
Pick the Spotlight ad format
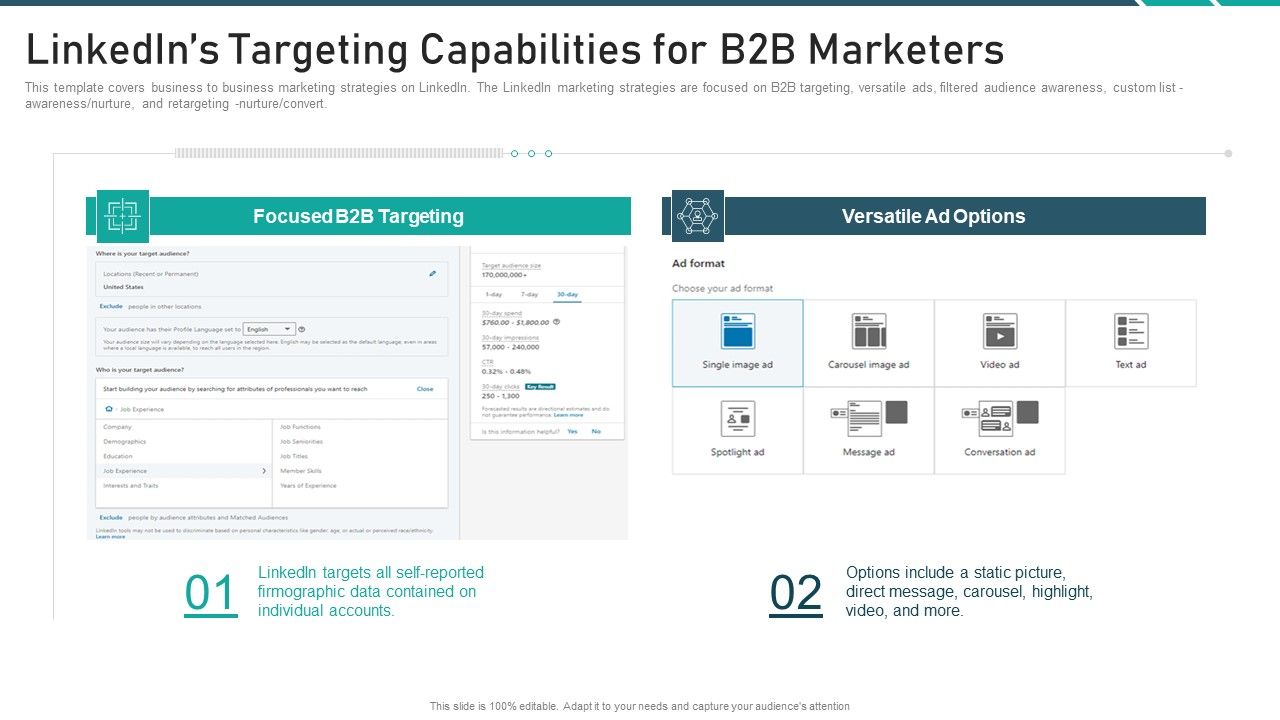click(737, 431)
